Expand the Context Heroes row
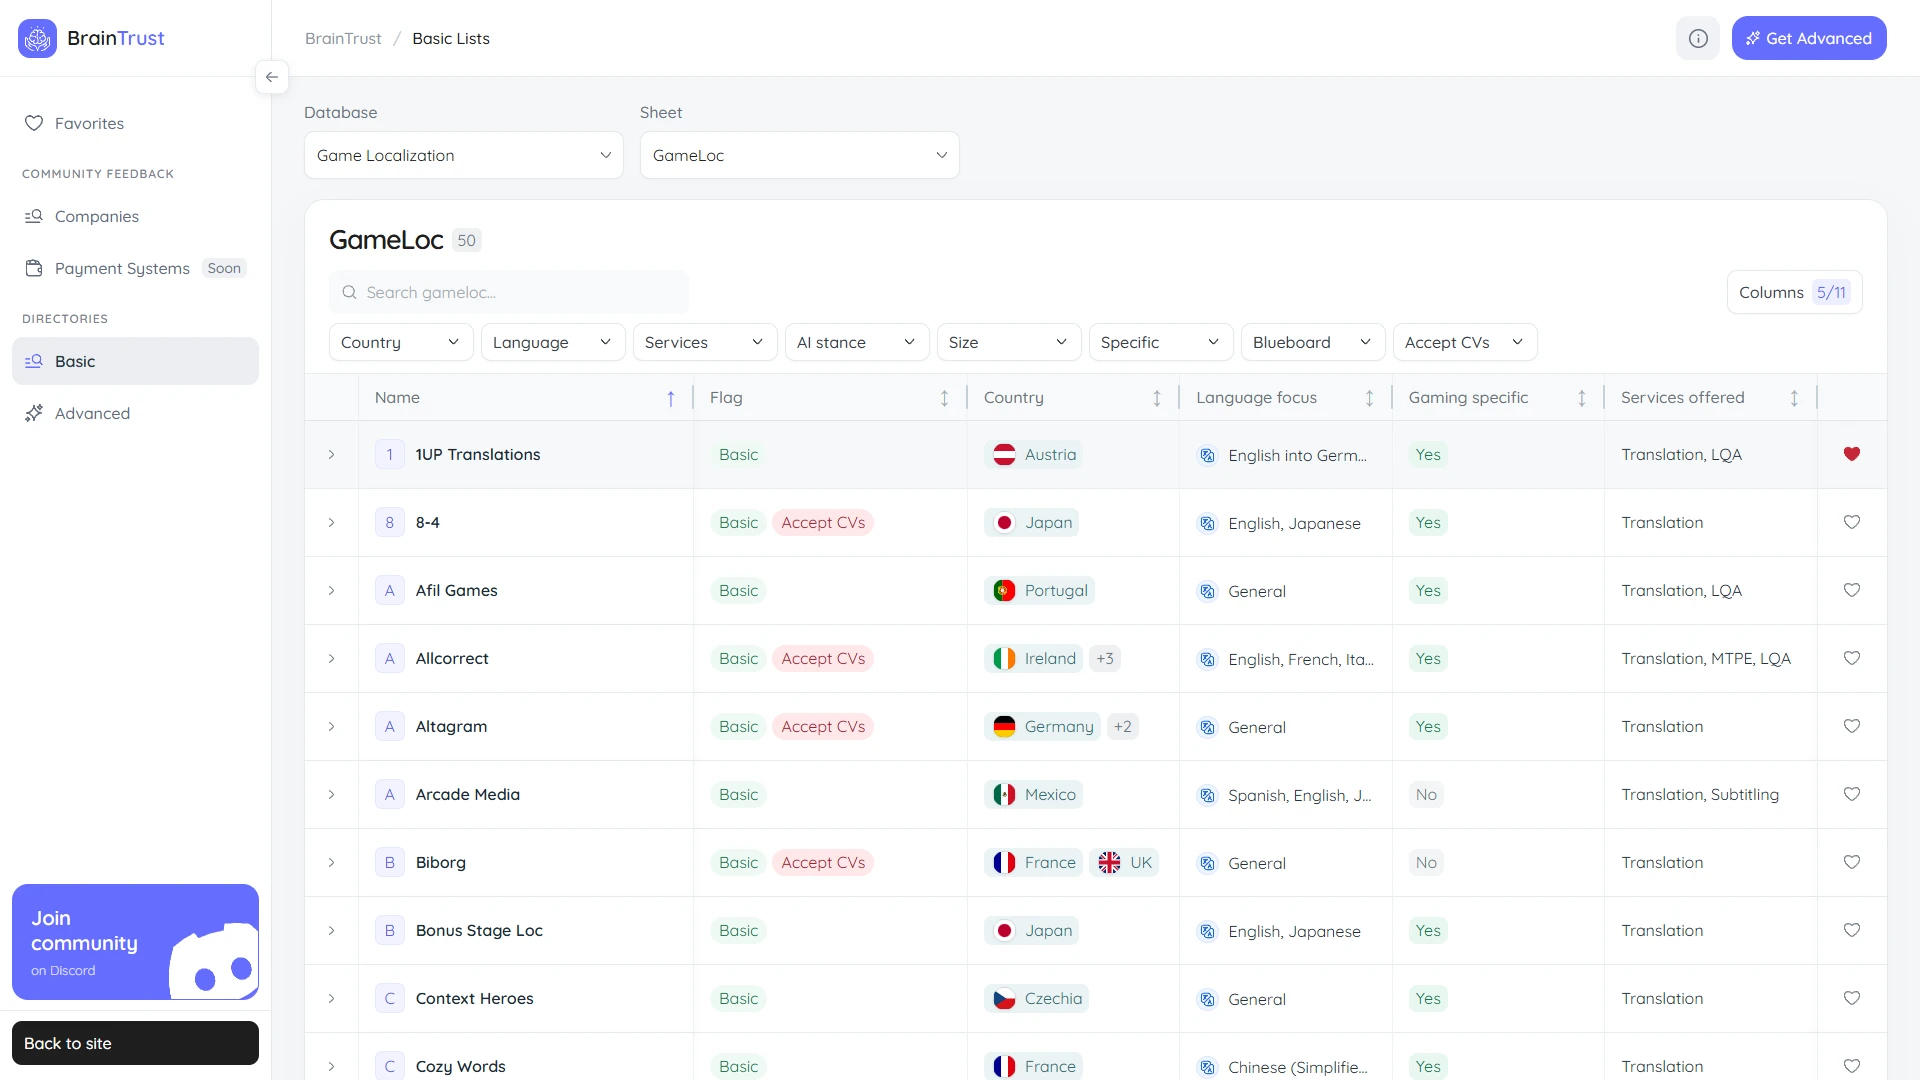 tap(331, 998)
